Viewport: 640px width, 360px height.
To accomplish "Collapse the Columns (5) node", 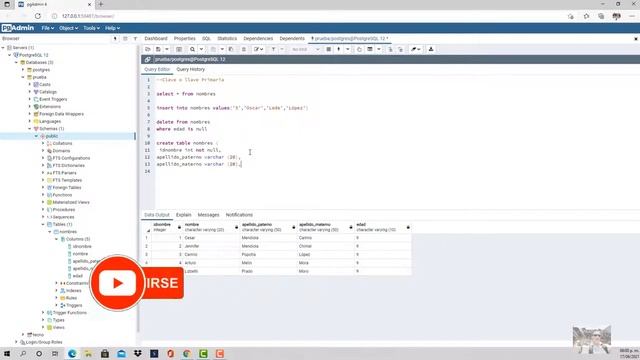I will tap(56, 239).
